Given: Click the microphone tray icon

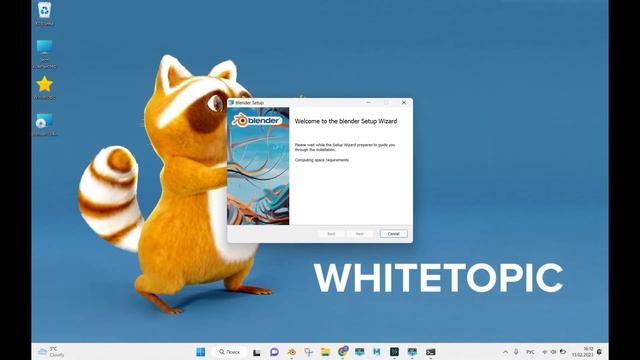Looking at the screenshot, I should [516, 352].
